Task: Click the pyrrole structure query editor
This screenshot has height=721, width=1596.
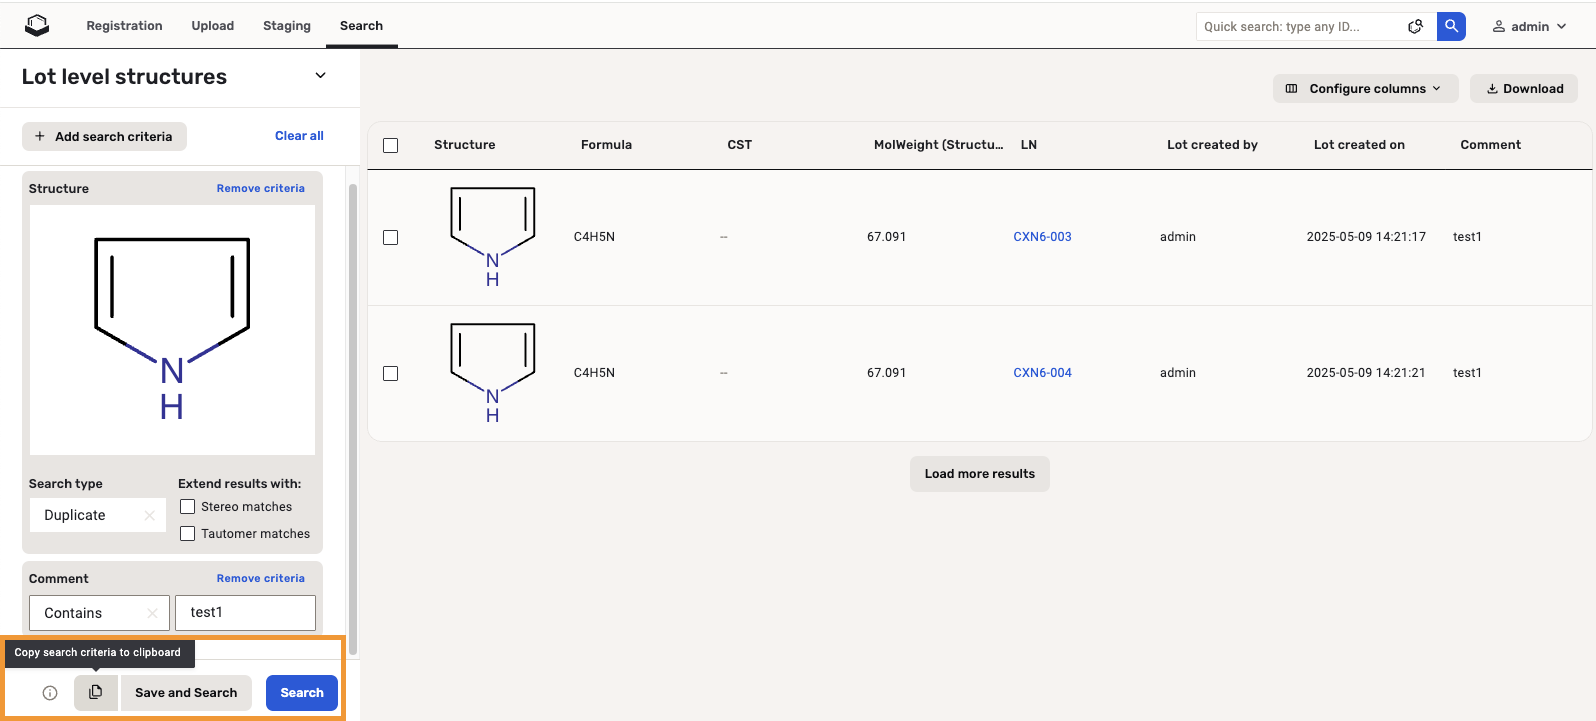Action: 172,330
